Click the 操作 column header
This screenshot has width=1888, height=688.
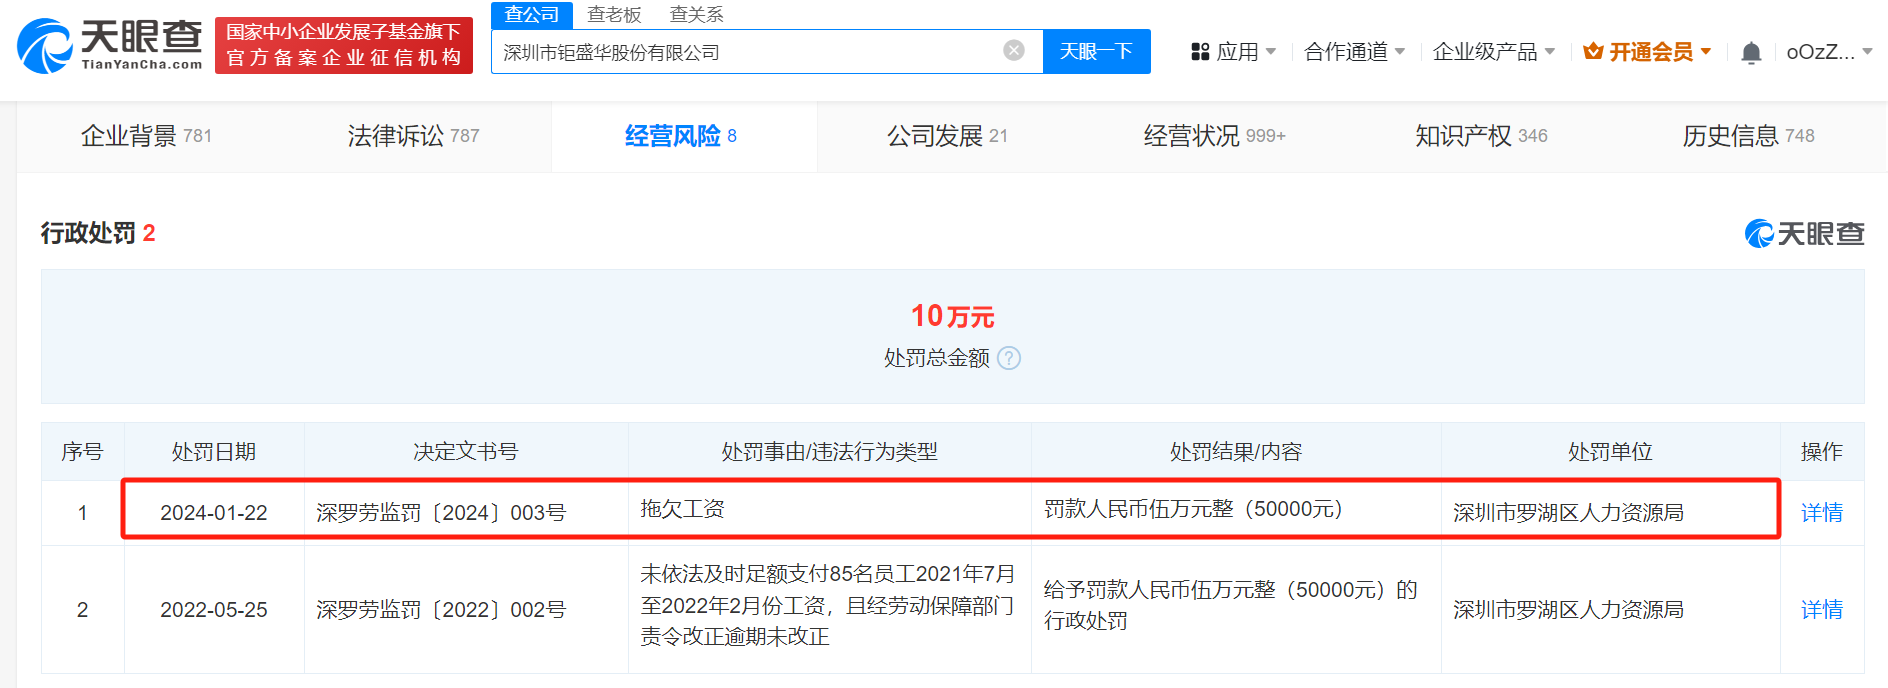click(x=1822, y=452)
